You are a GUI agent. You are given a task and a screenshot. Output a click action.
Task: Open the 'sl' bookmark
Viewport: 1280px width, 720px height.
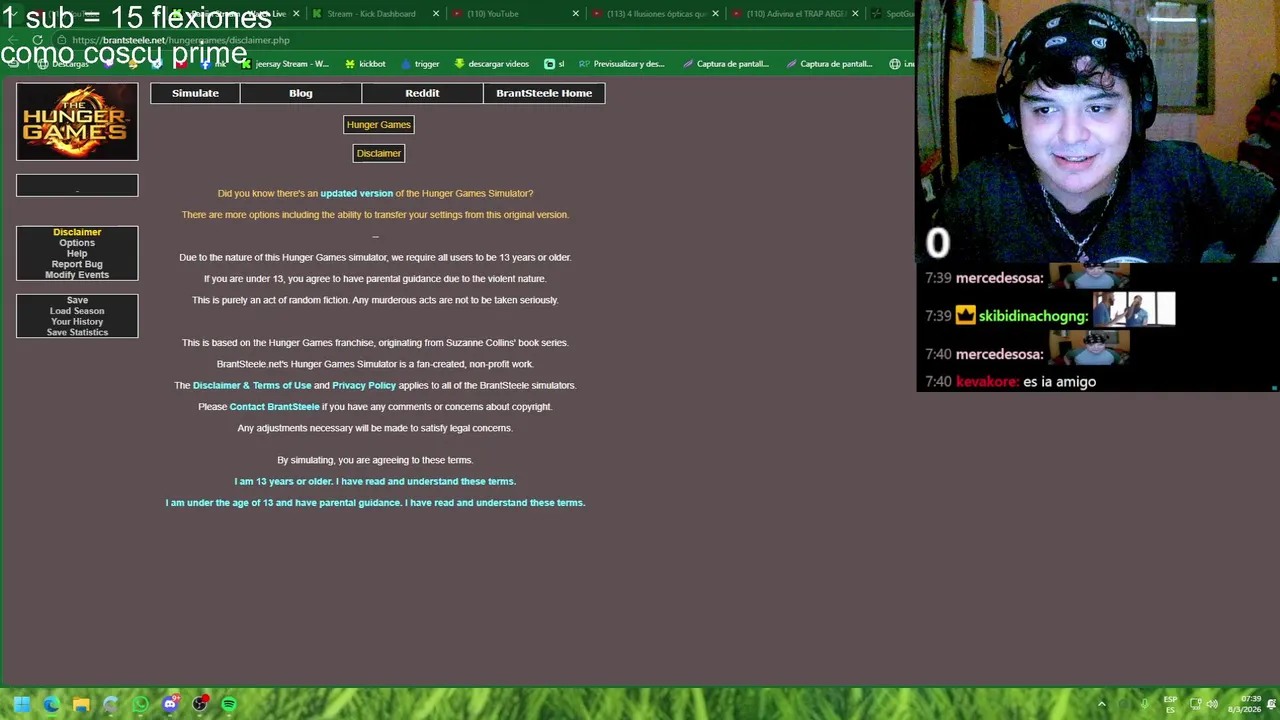tap(554, 64)
